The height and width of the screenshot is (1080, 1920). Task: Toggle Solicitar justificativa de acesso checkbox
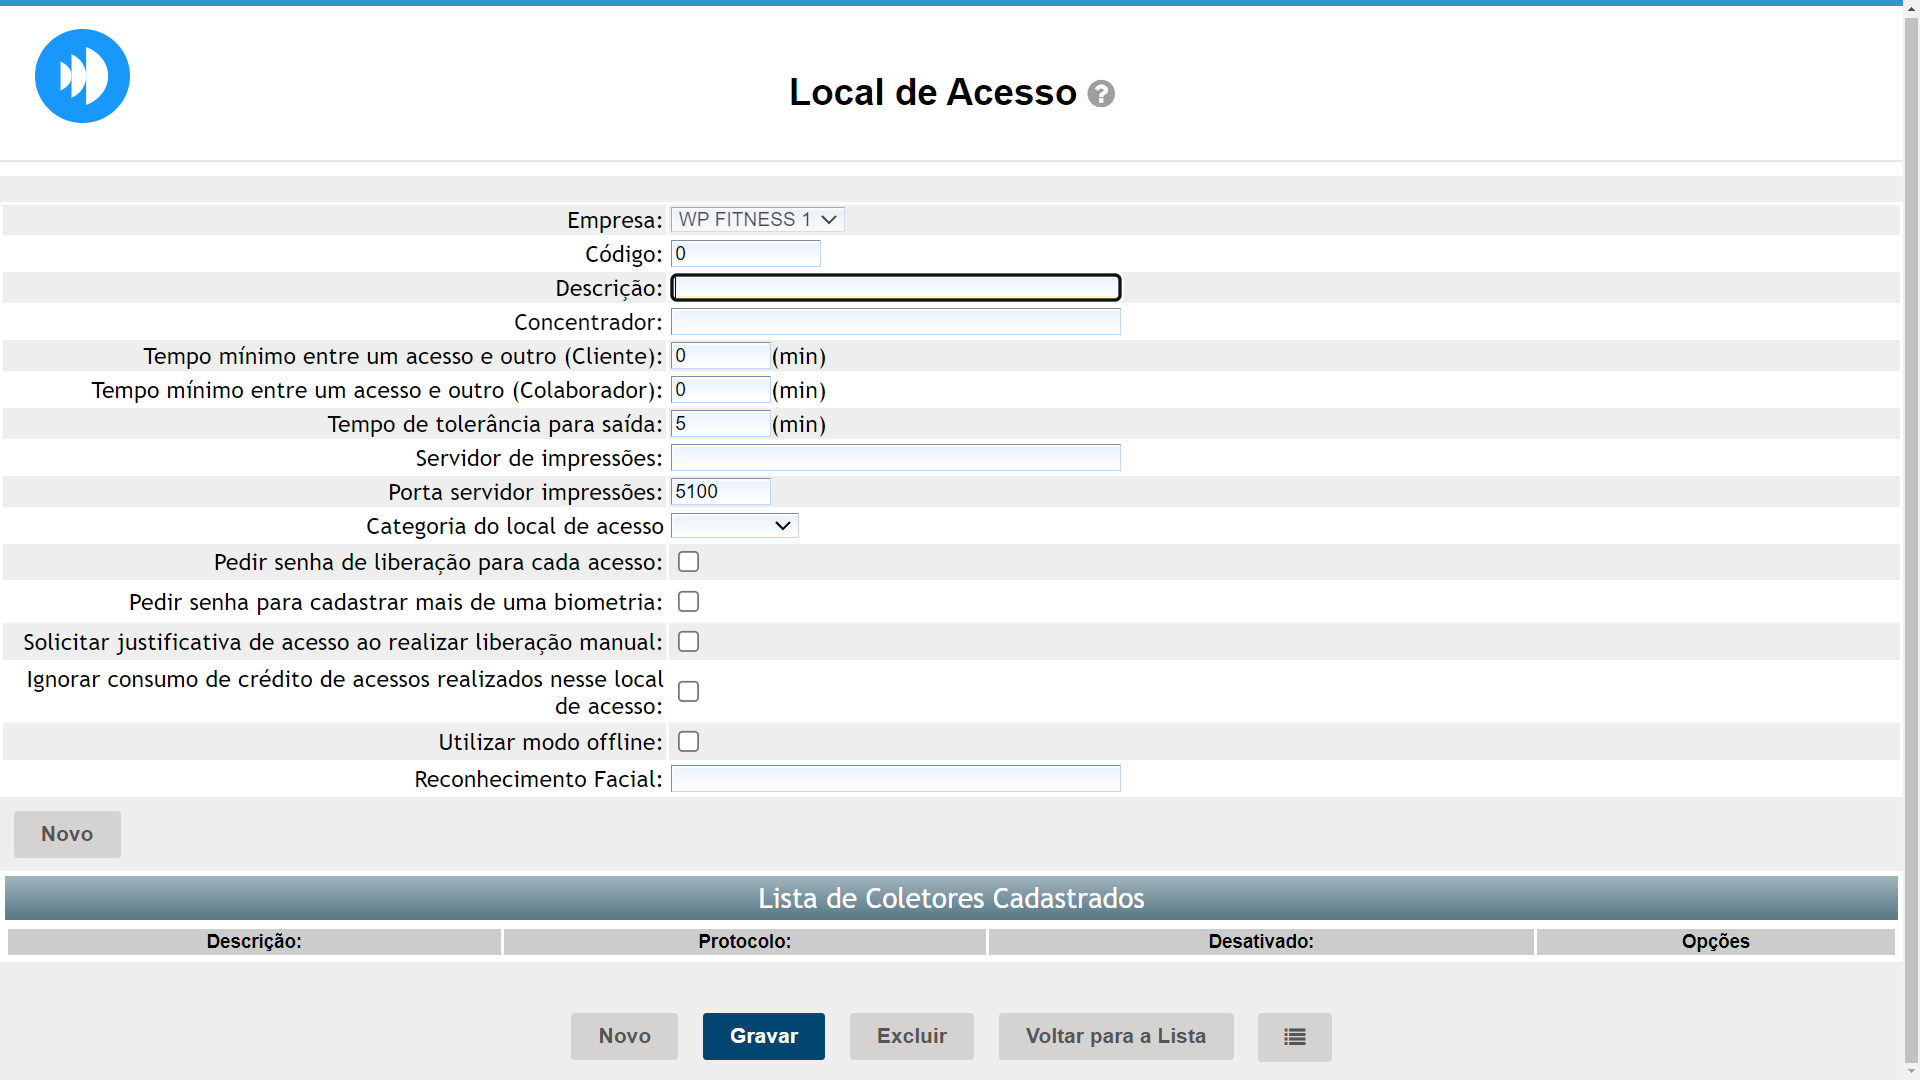(688, 642)
